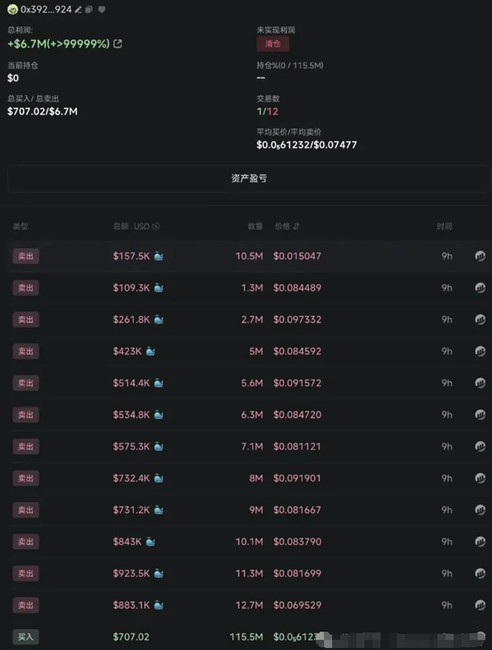Click the 类型 column header
The image size is (492, 650).
pyautogui.click(x=20, y=226)
